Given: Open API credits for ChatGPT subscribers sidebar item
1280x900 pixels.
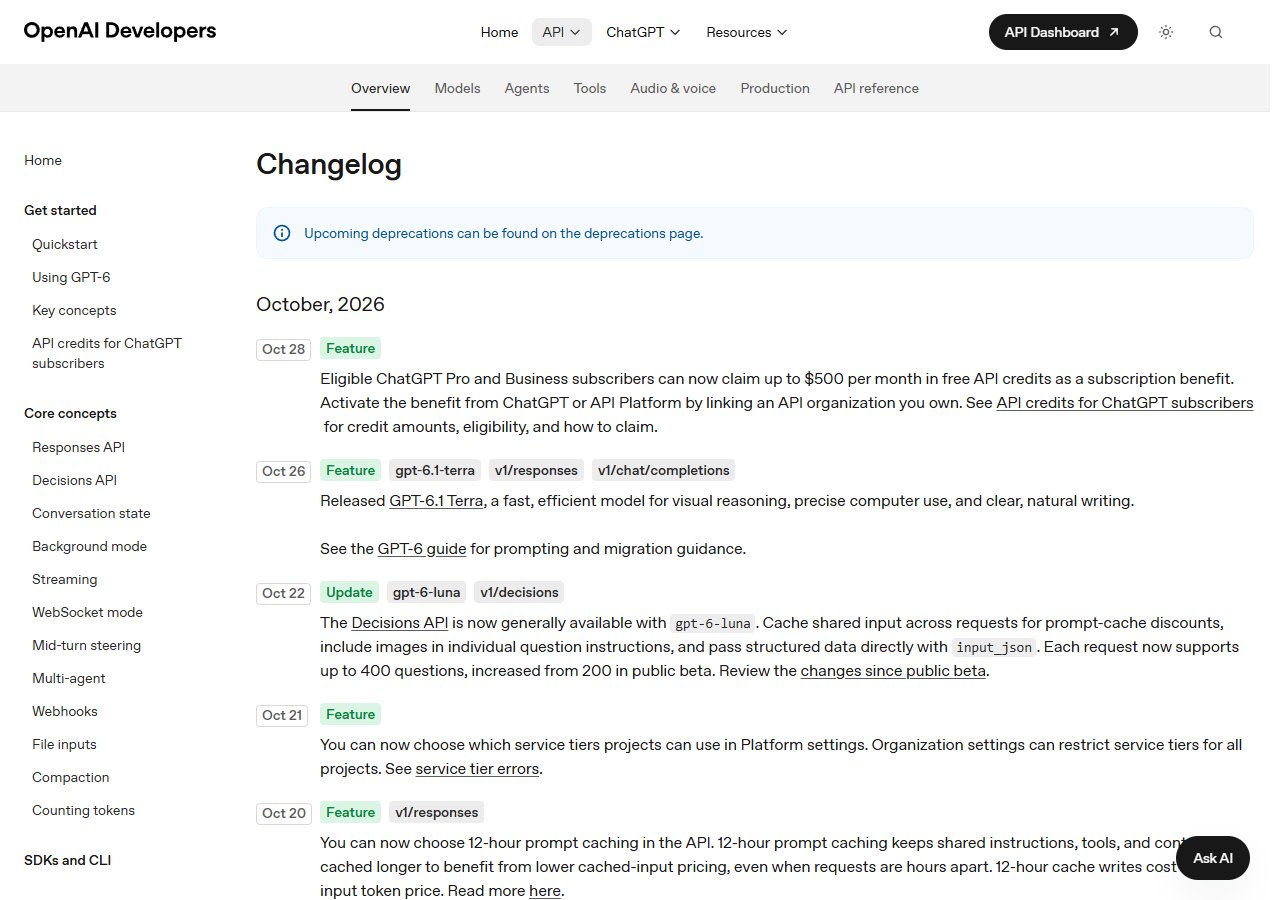Looking at the screenshot, I should point(107,353).
